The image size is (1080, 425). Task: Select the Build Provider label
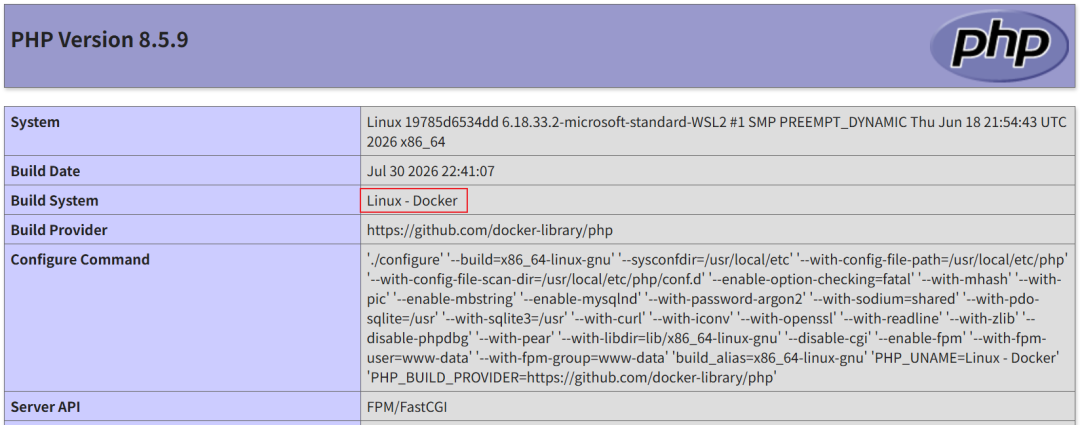tap(59, 230)
